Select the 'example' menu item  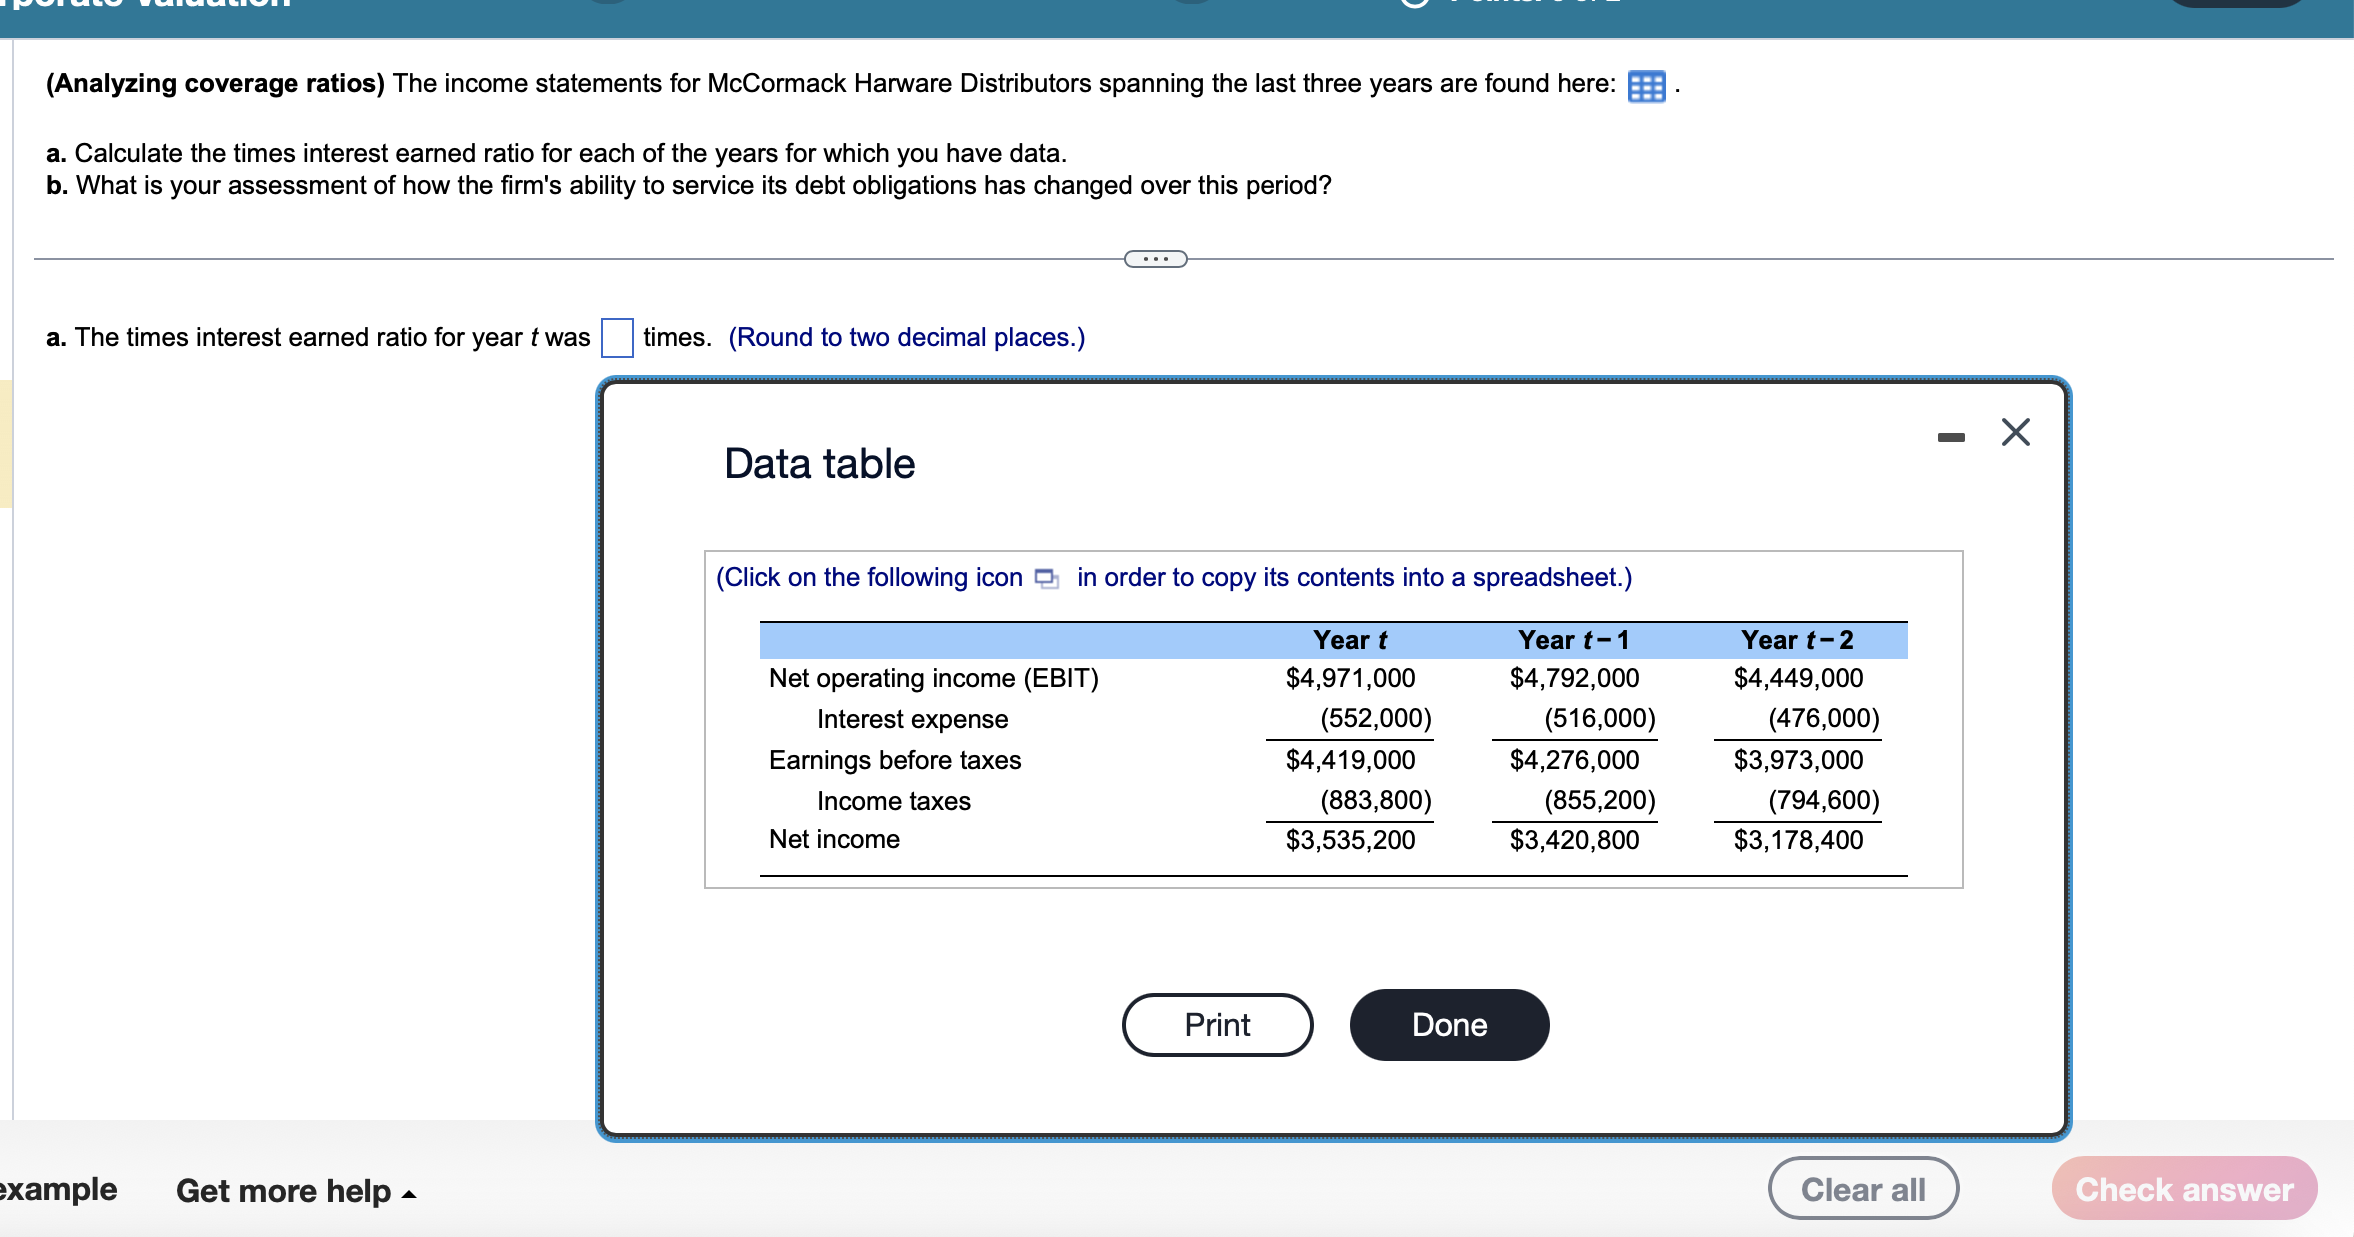point(57,1188)
